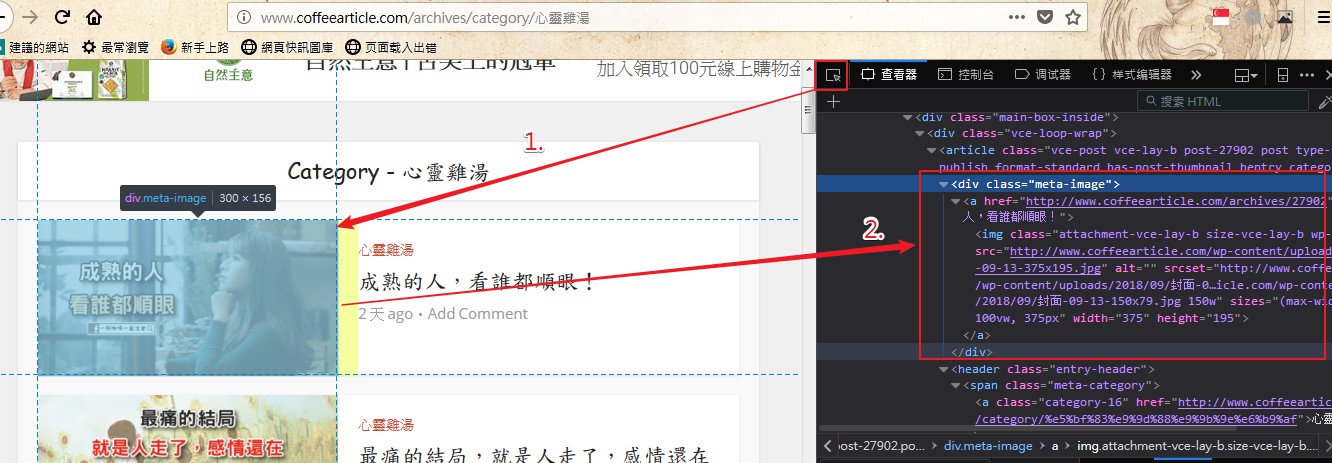1332x463 pixels.
Task: Grab a color with the eyedropper icon
Action: [x=1324, y=101]
